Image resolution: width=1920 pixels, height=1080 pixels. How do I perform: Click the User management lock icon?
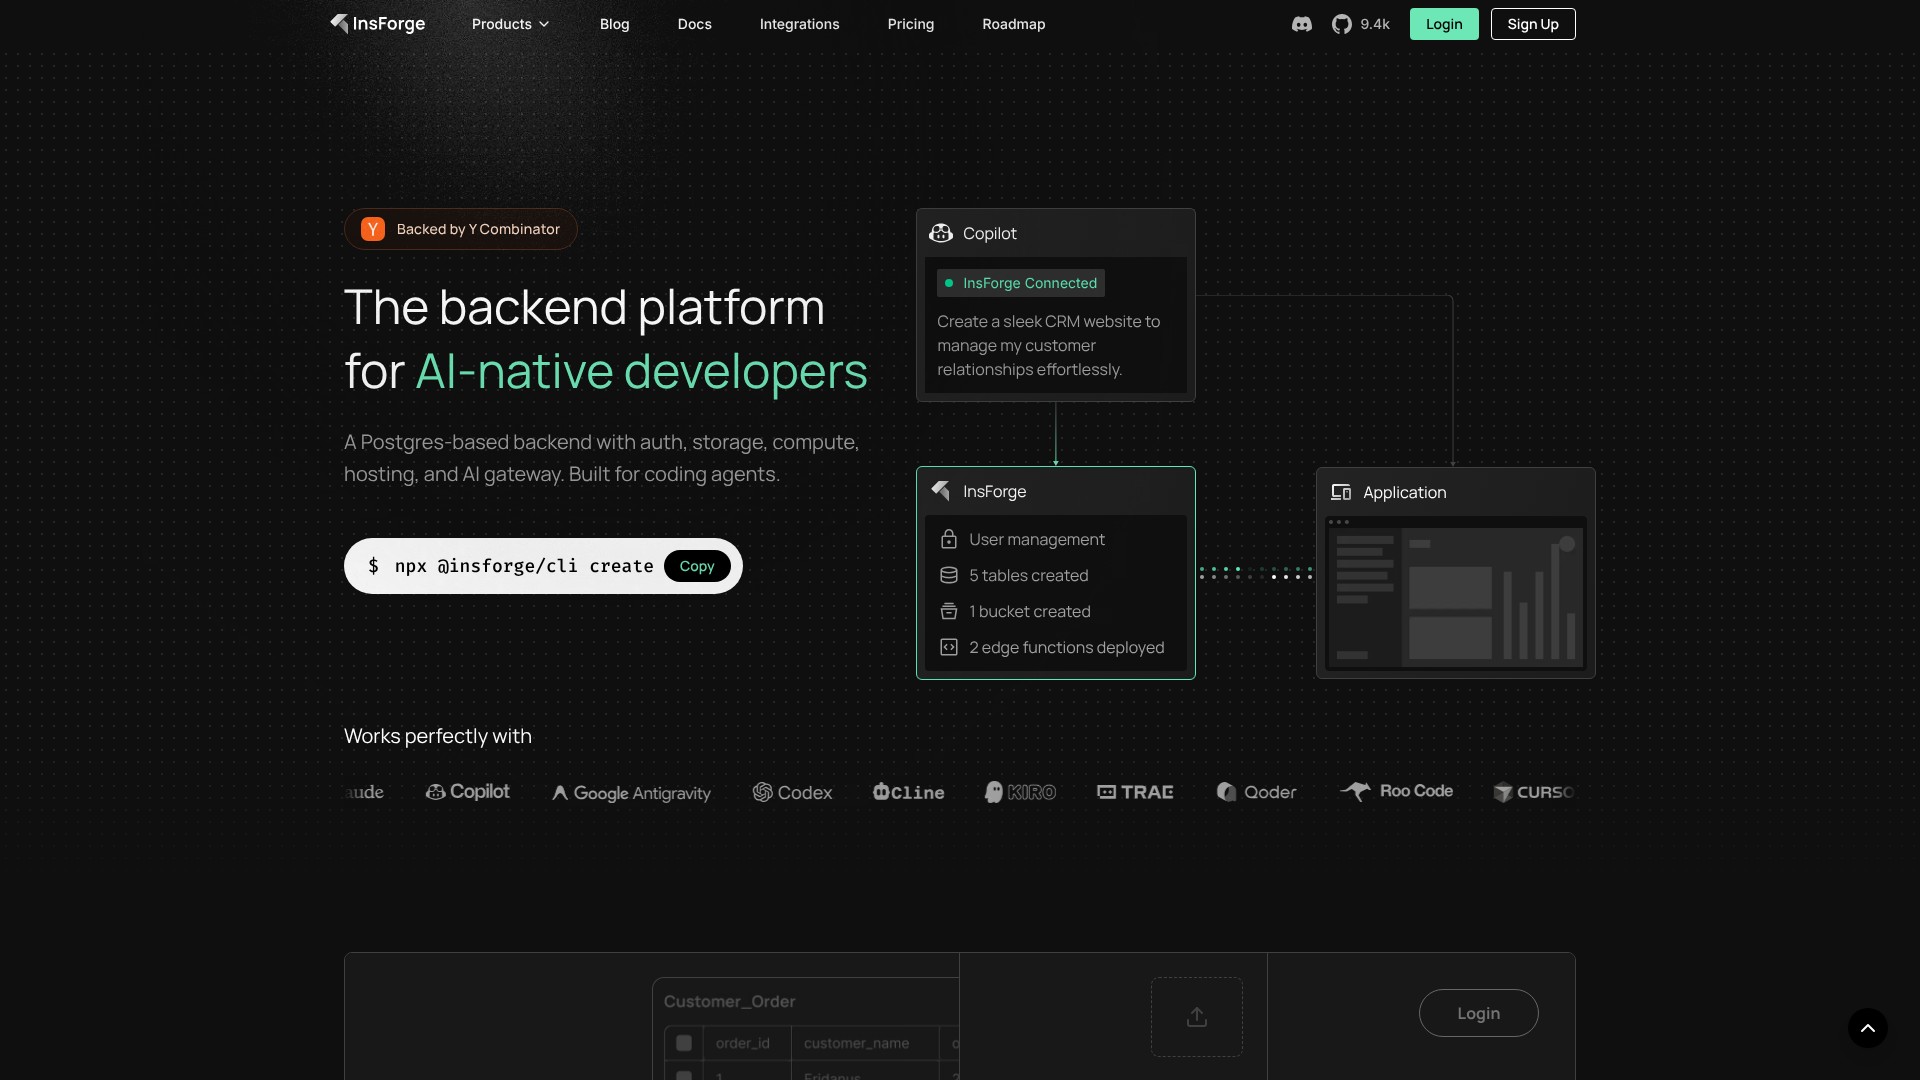(949, 539)
